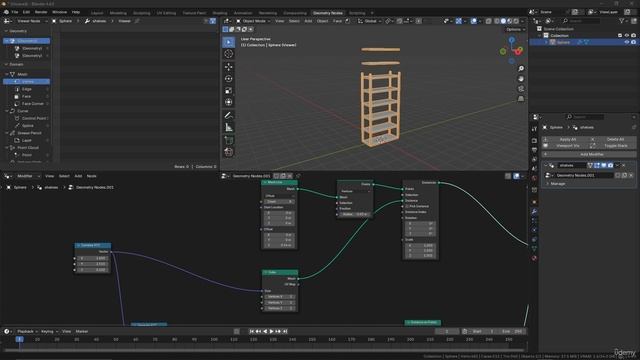Toggle camera view icon in viewport
This screenshot has width=640, height=360.
(521, 89)
